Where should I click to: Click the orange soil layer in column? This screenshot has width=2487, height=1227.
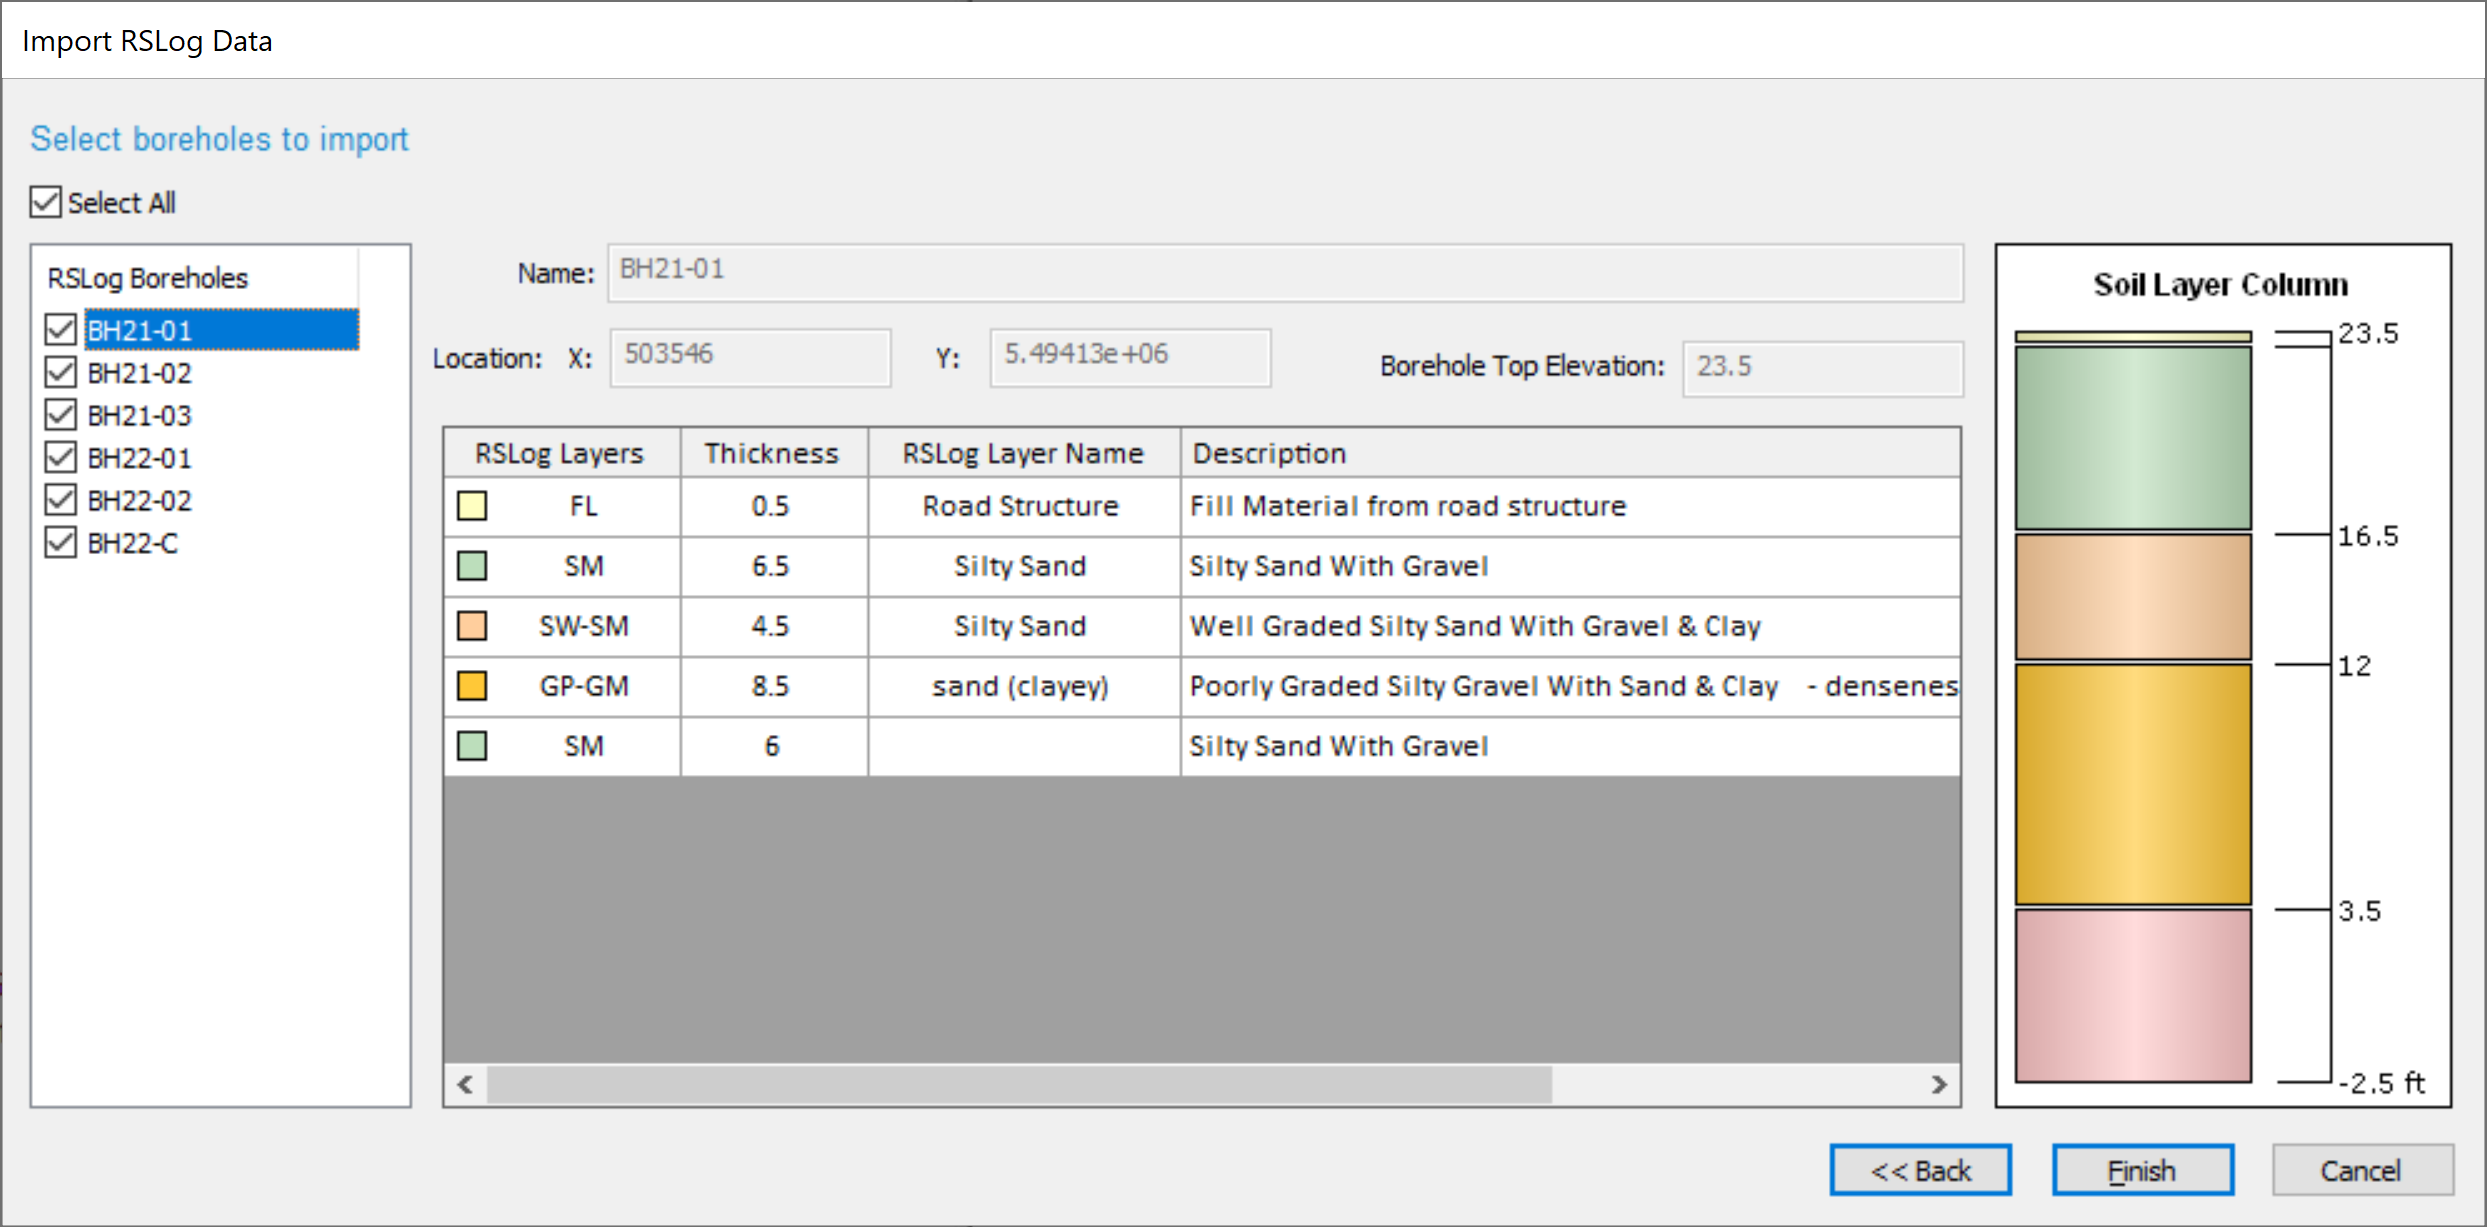pos(2133,785)
